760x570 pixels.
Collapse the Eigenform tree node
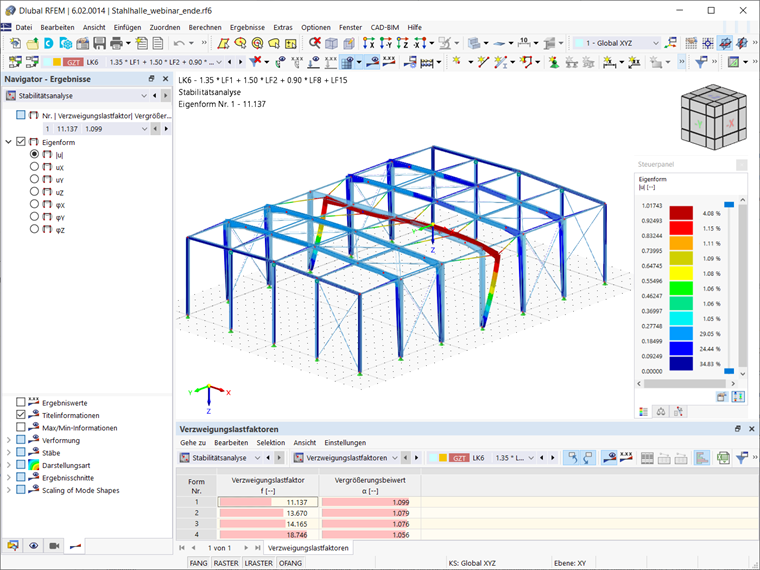(8, 142)
